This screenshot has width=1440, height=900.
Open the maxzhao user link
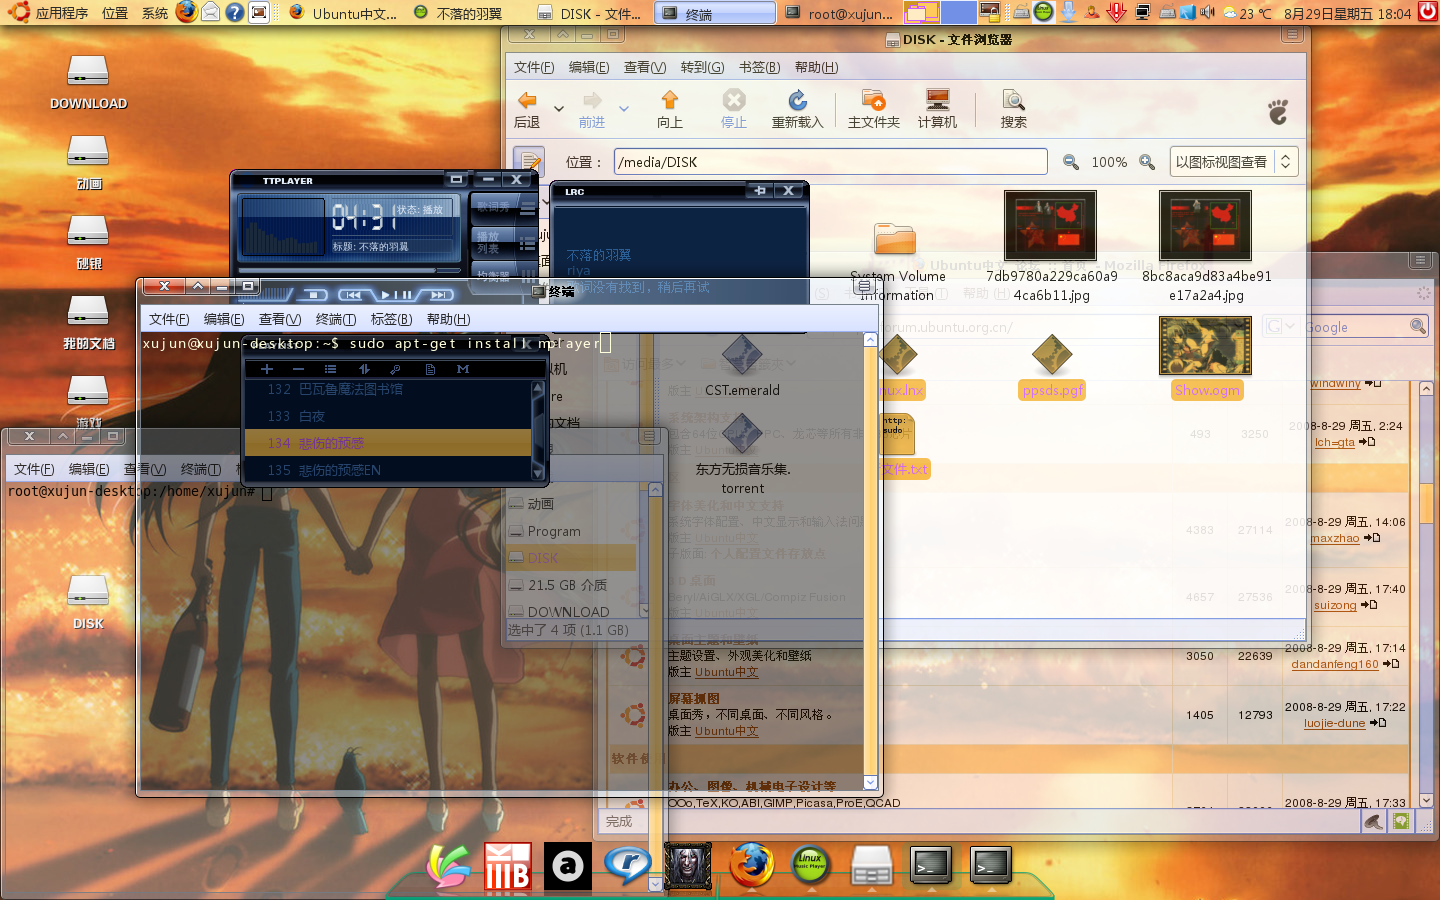coord(1335,538)
